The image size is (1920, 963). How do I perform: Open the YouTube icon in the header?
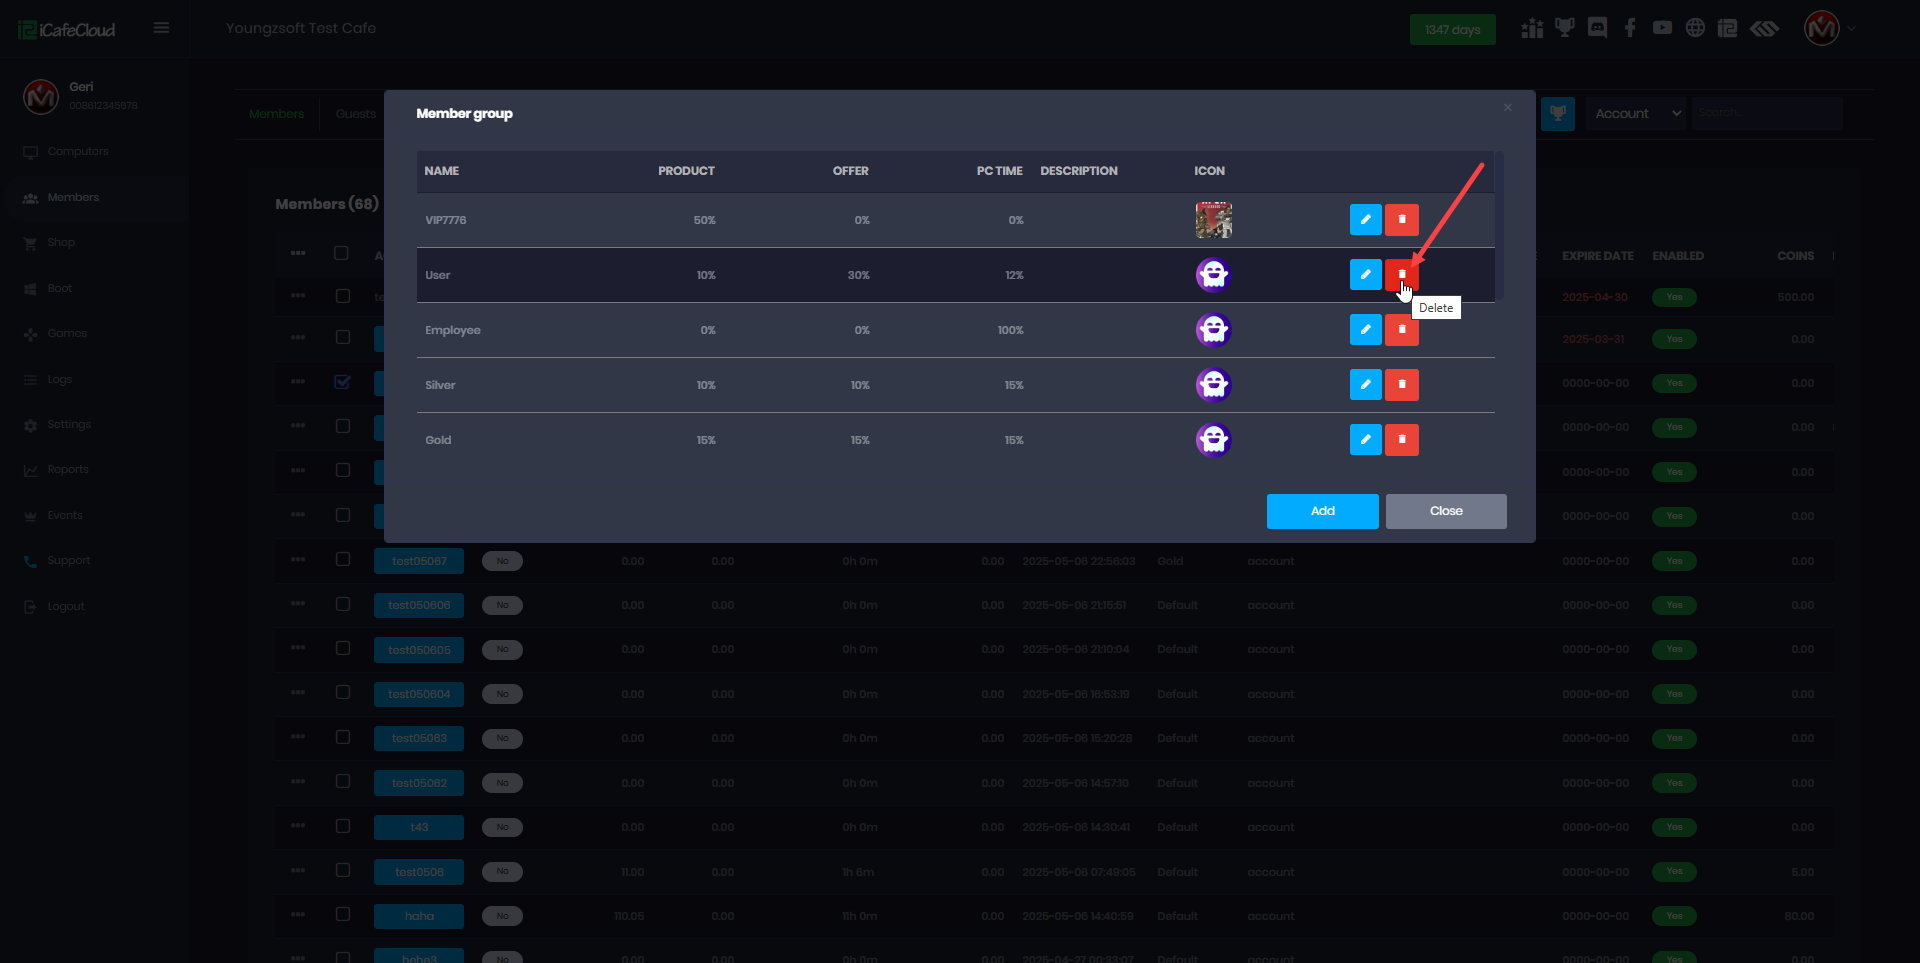click(x=1662, y=28)
